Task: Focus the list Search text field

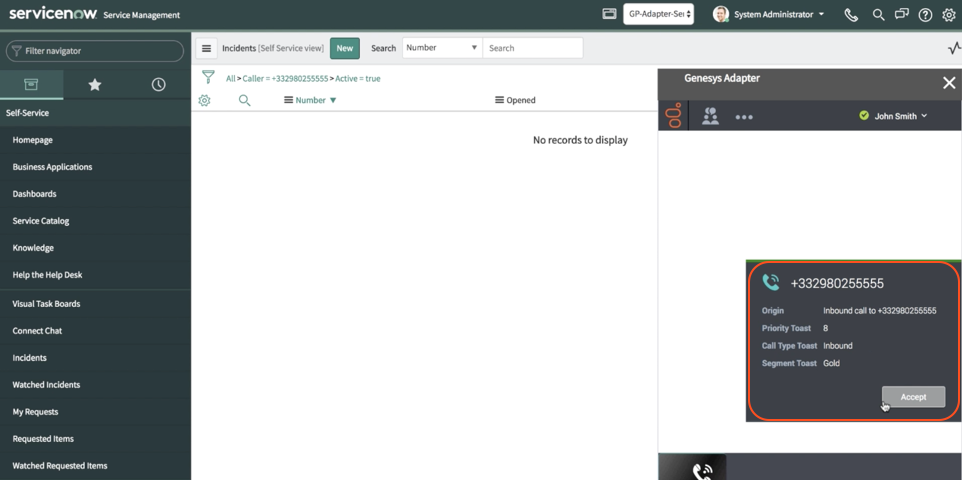Action: click(533, 48)
